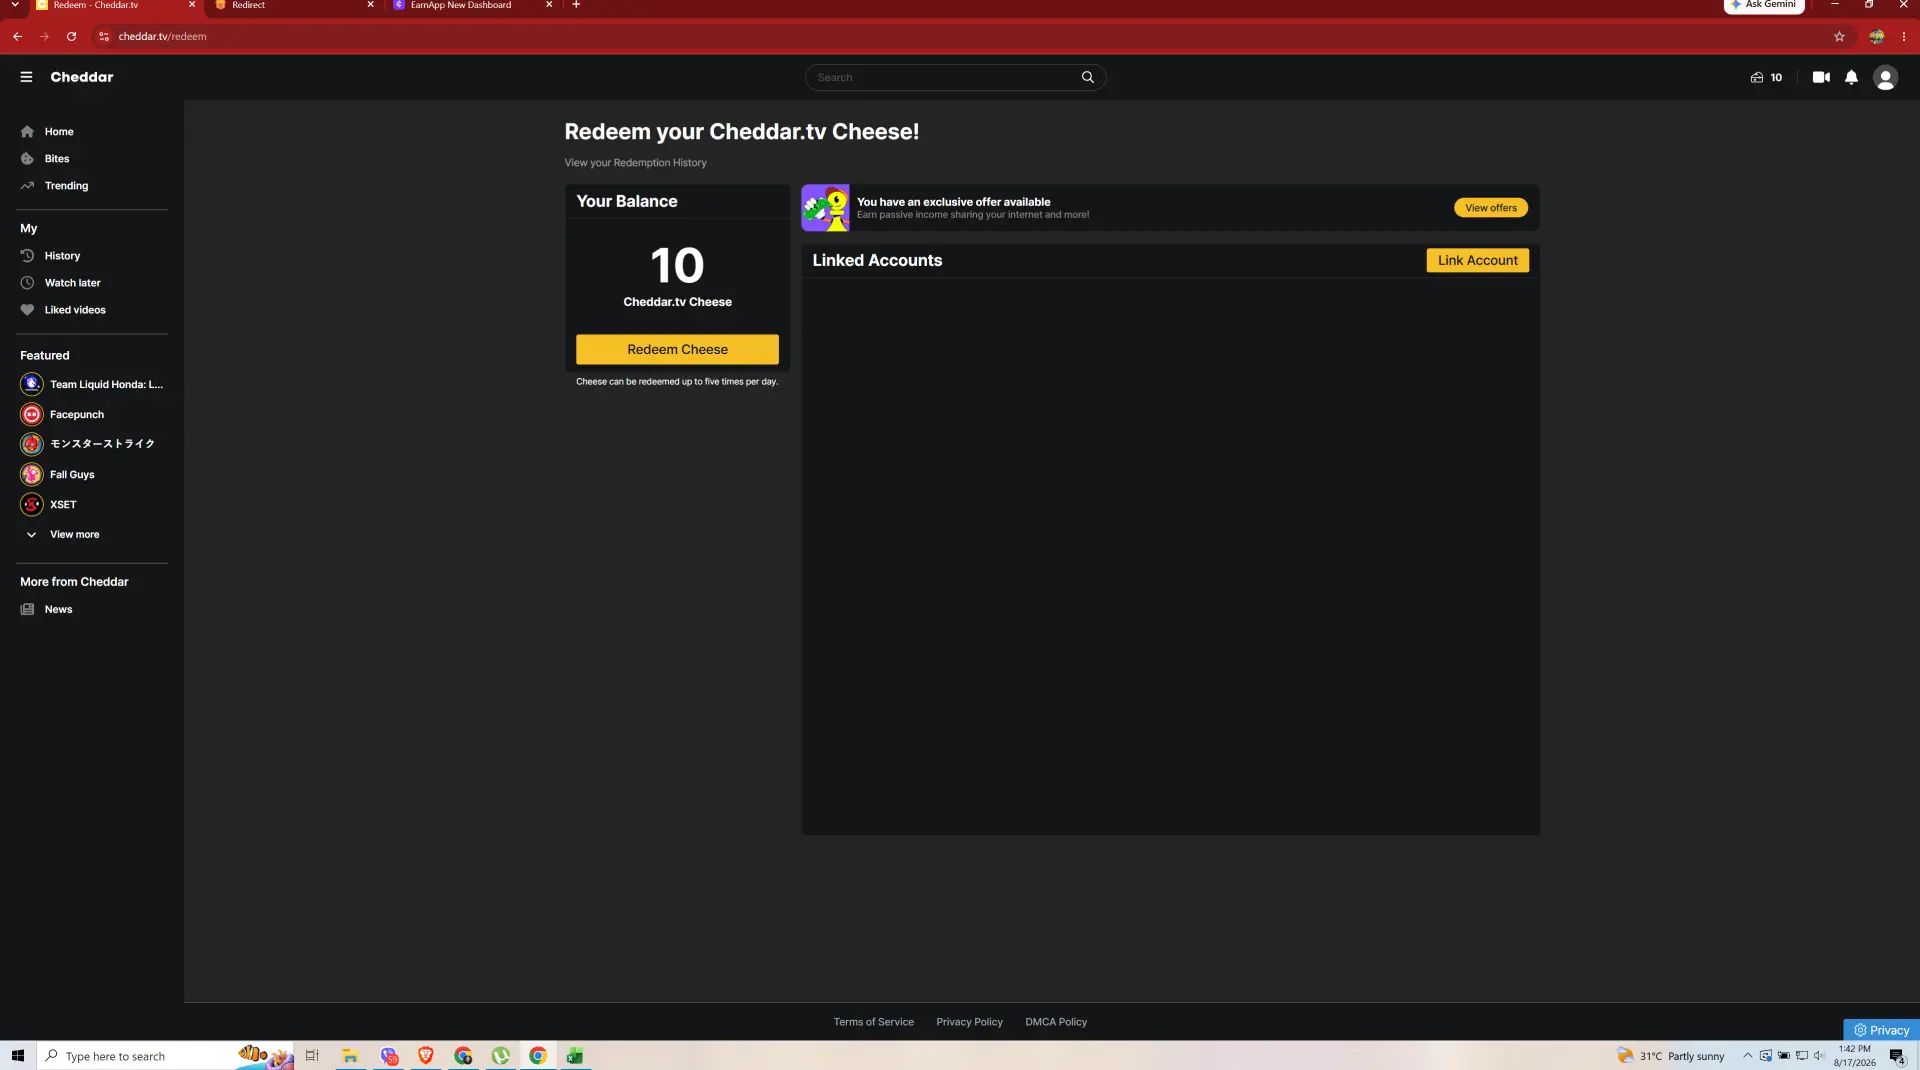The width and height of the screenshot is (1920, 1070).
Task: Open Excel from the taskbar
Action: point(575,1056)
